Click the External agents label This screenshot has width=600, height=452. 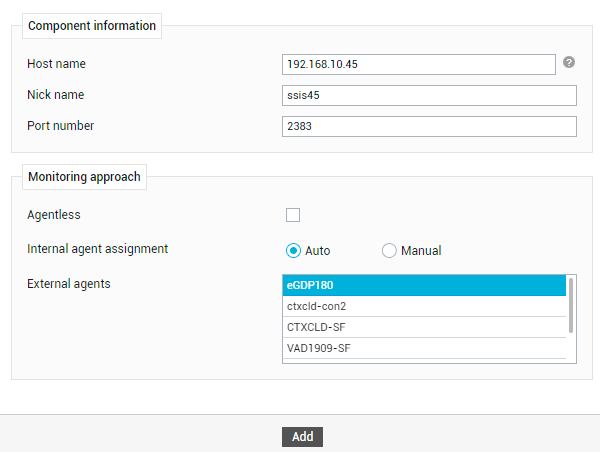68,284
